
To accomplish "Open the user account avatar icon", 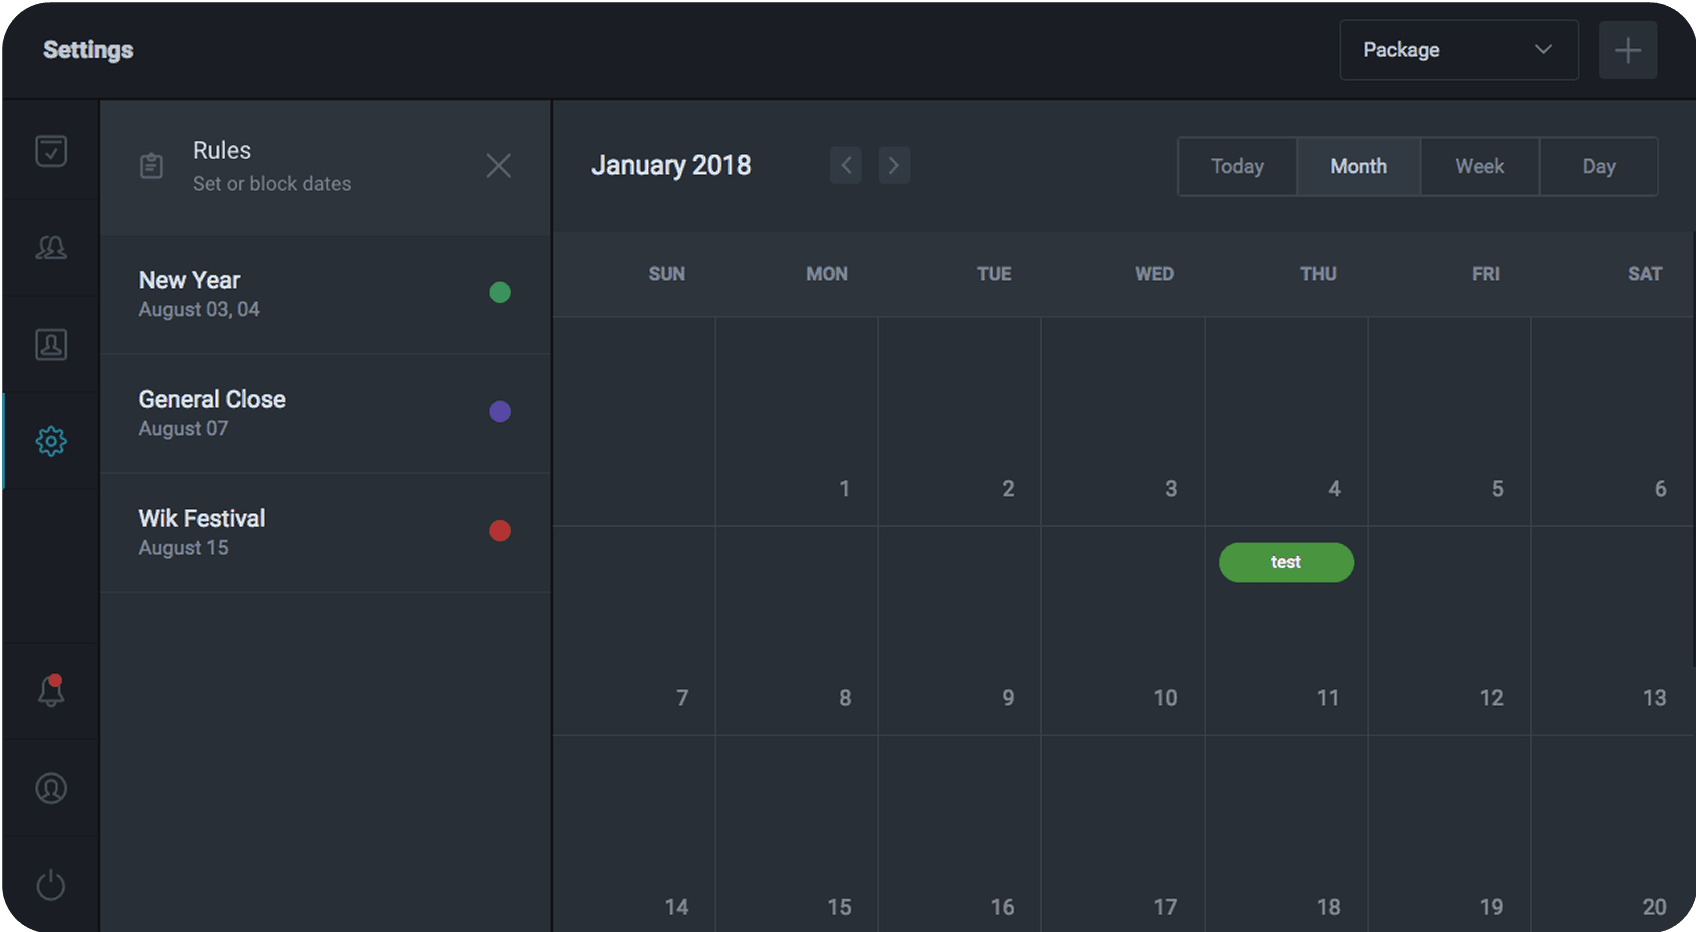I will tap(51, 788).
